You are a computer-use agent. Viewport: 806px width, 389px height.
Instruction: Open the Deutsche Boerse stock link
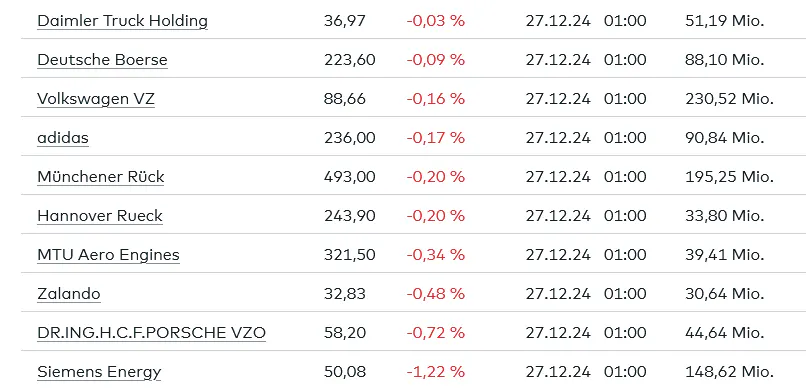coord(102,60)
